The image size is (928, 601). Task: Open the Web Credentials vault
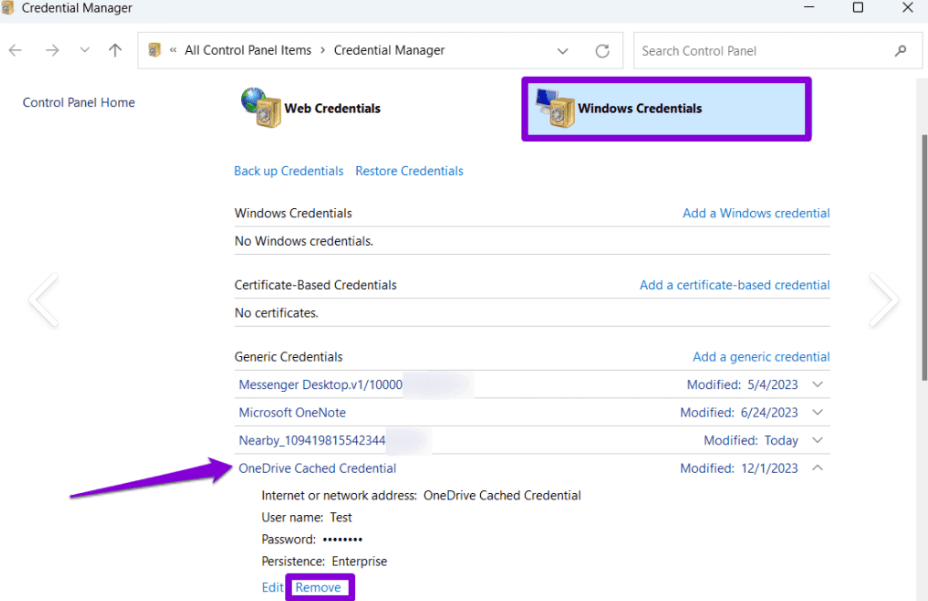311,108
